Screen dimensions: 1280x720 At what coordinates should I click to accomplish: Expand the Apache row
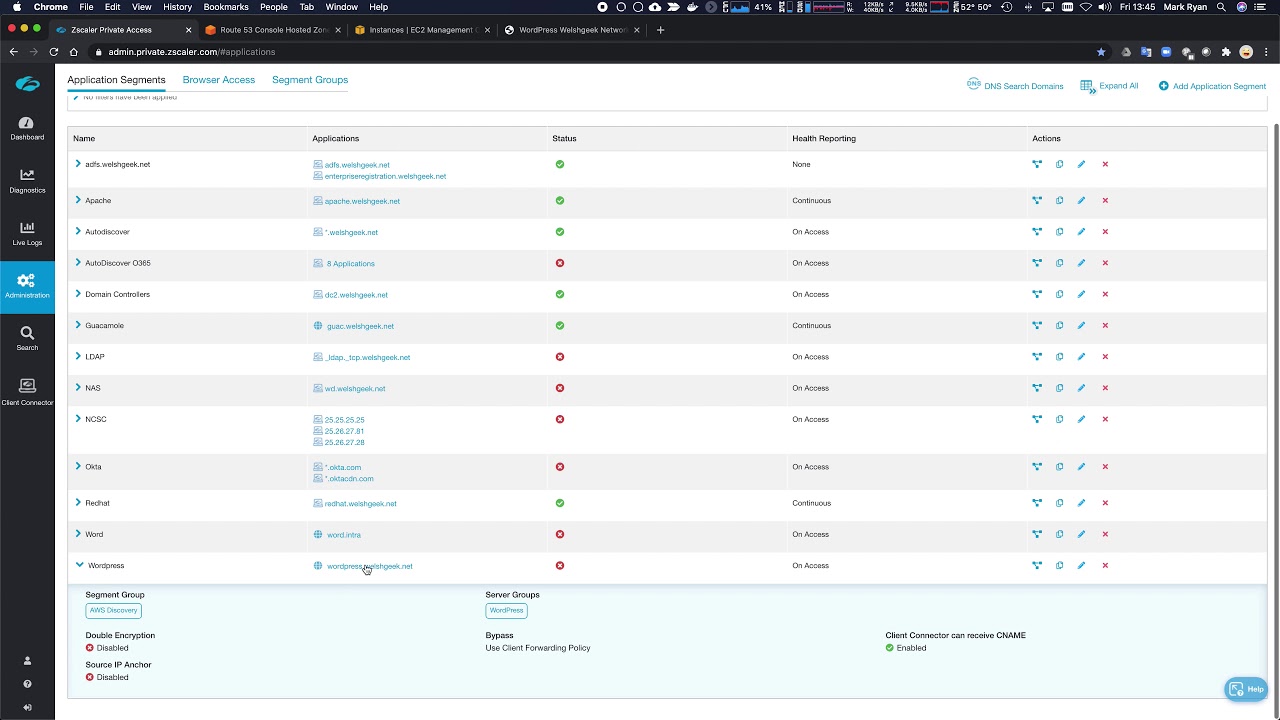tap(78, 200)
